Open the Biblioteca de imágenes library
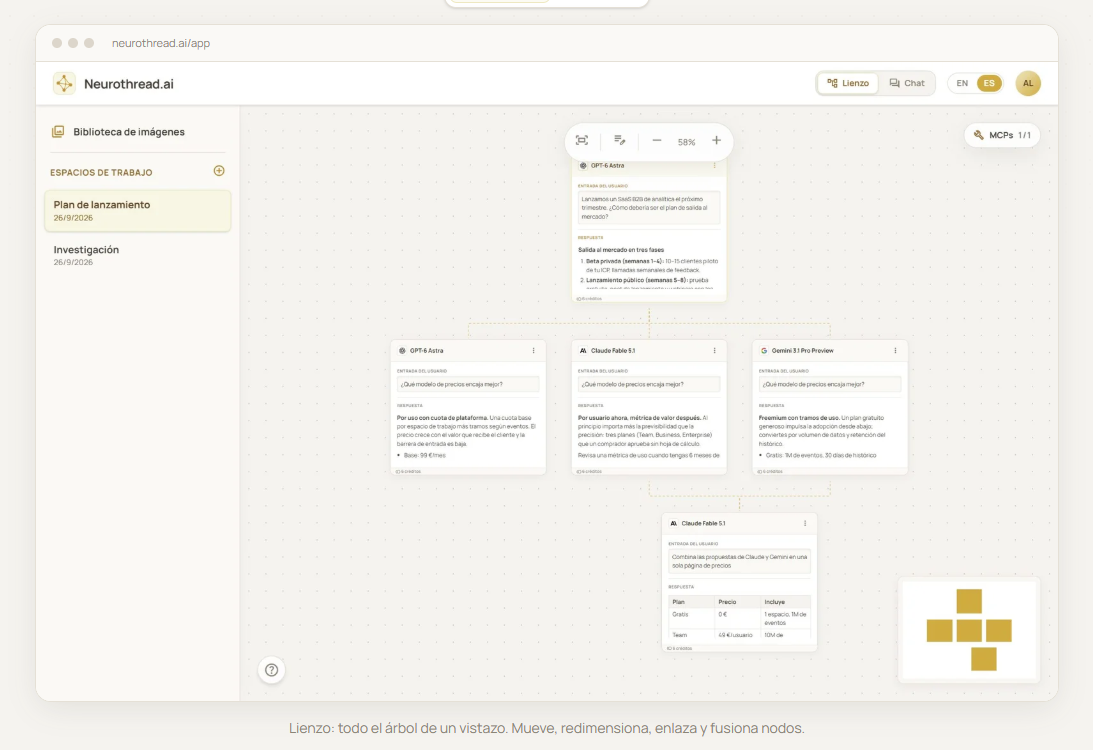1093x750 pixels. click(x=119, y=132)
